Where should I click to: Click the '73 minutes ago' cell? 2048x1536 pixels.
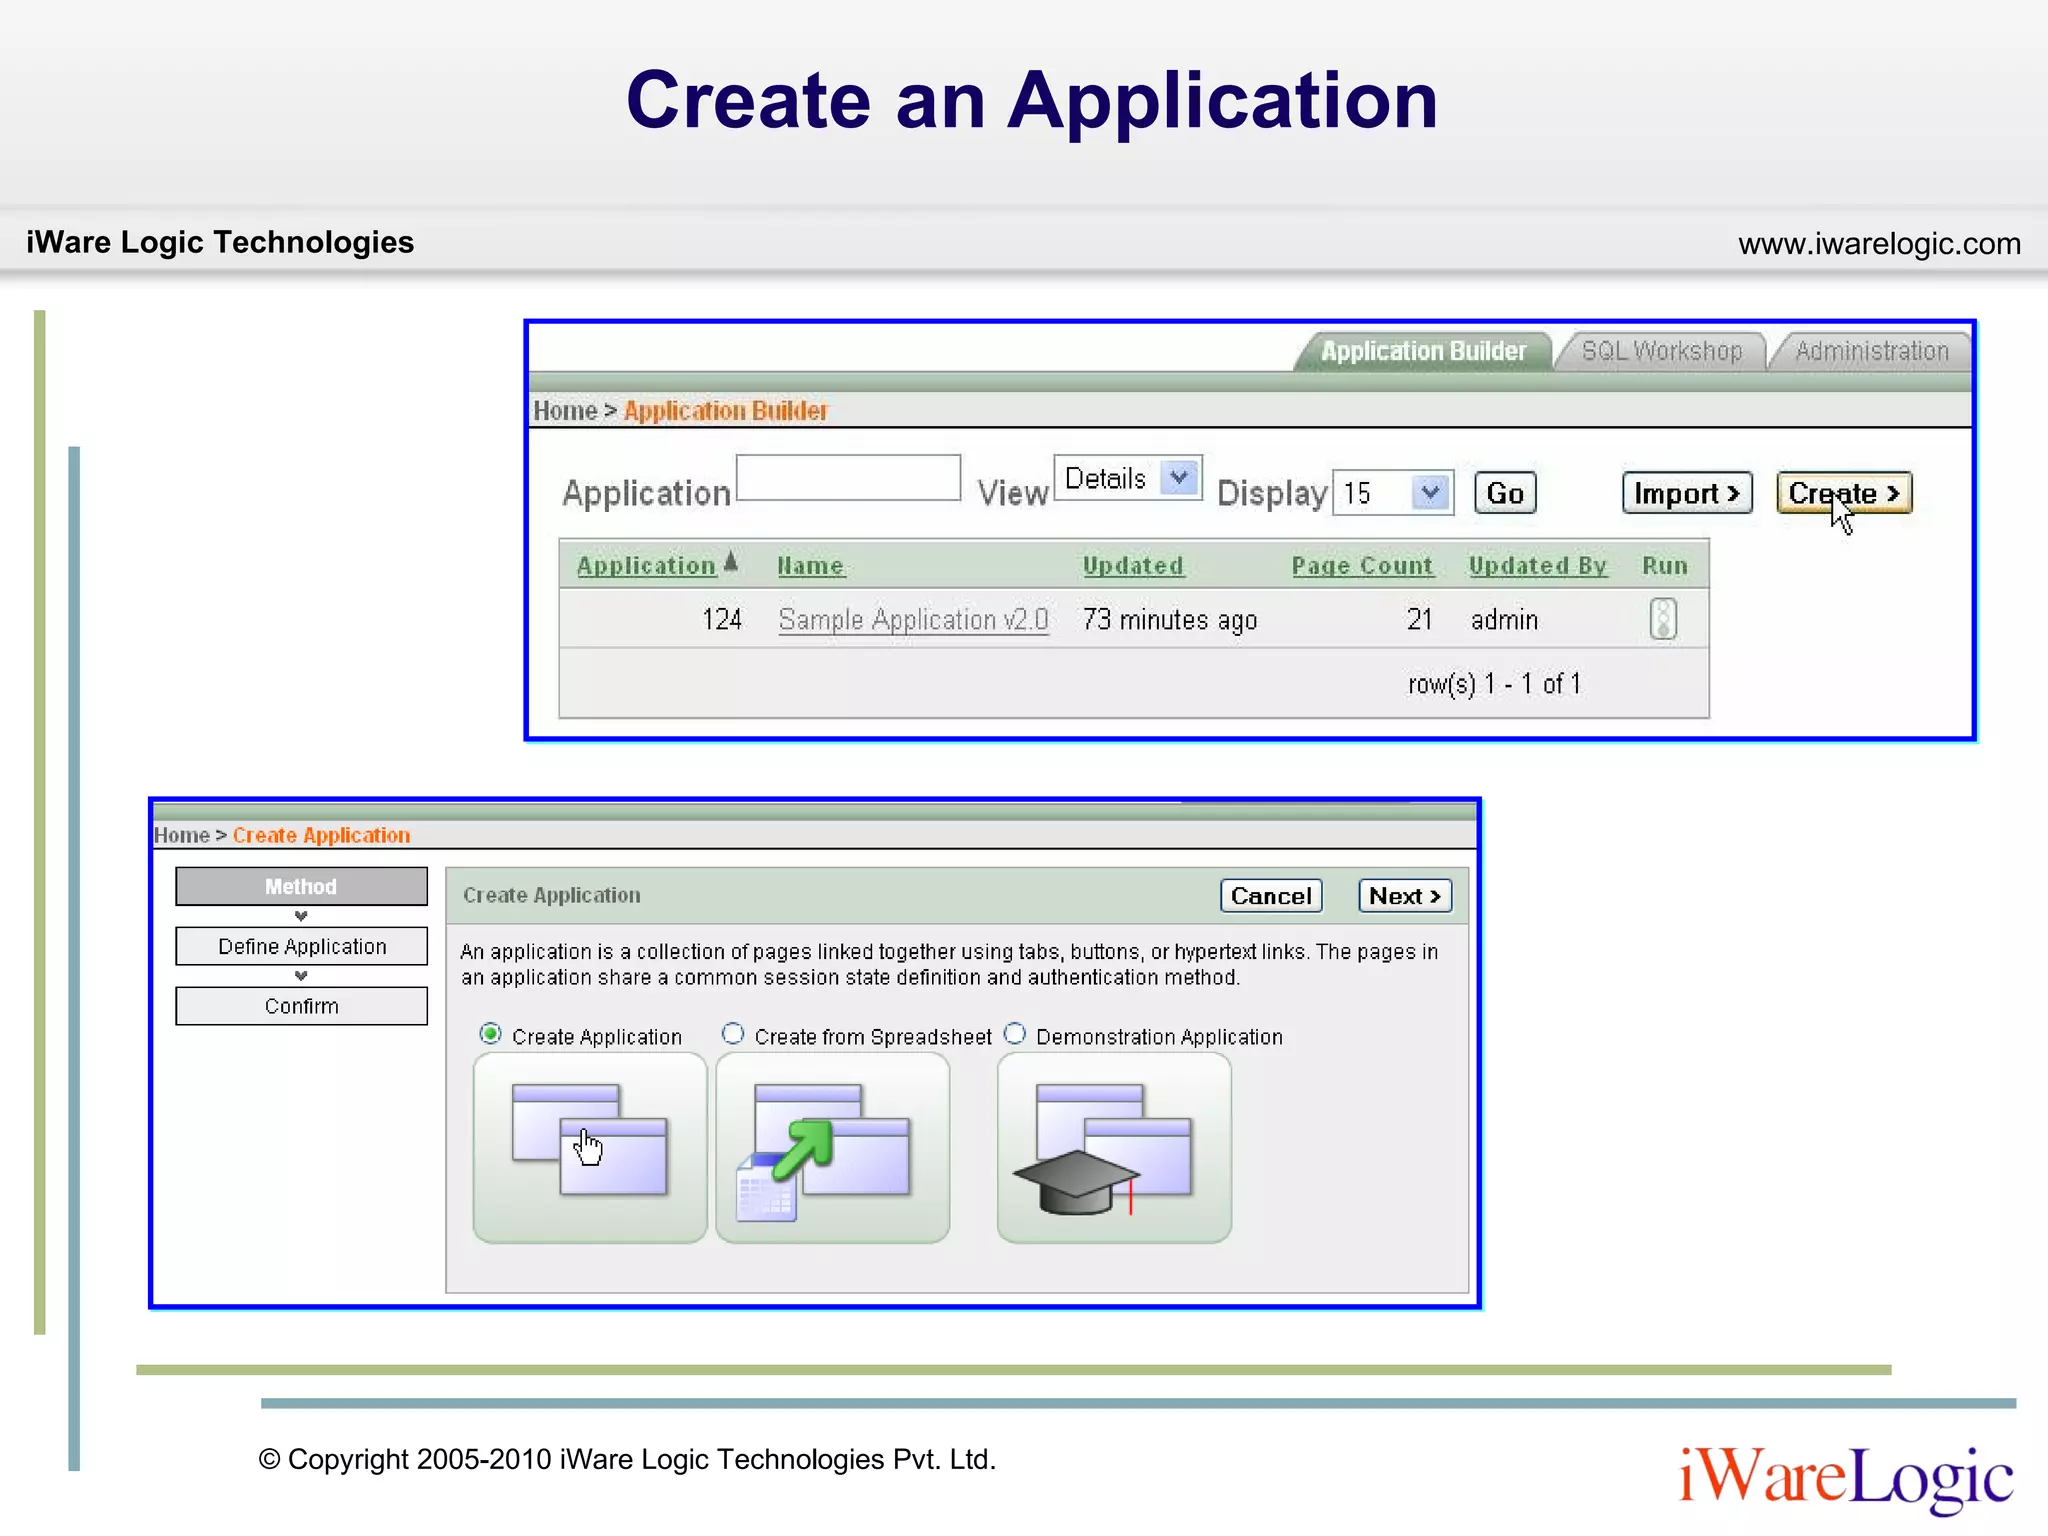(1169, 620)
